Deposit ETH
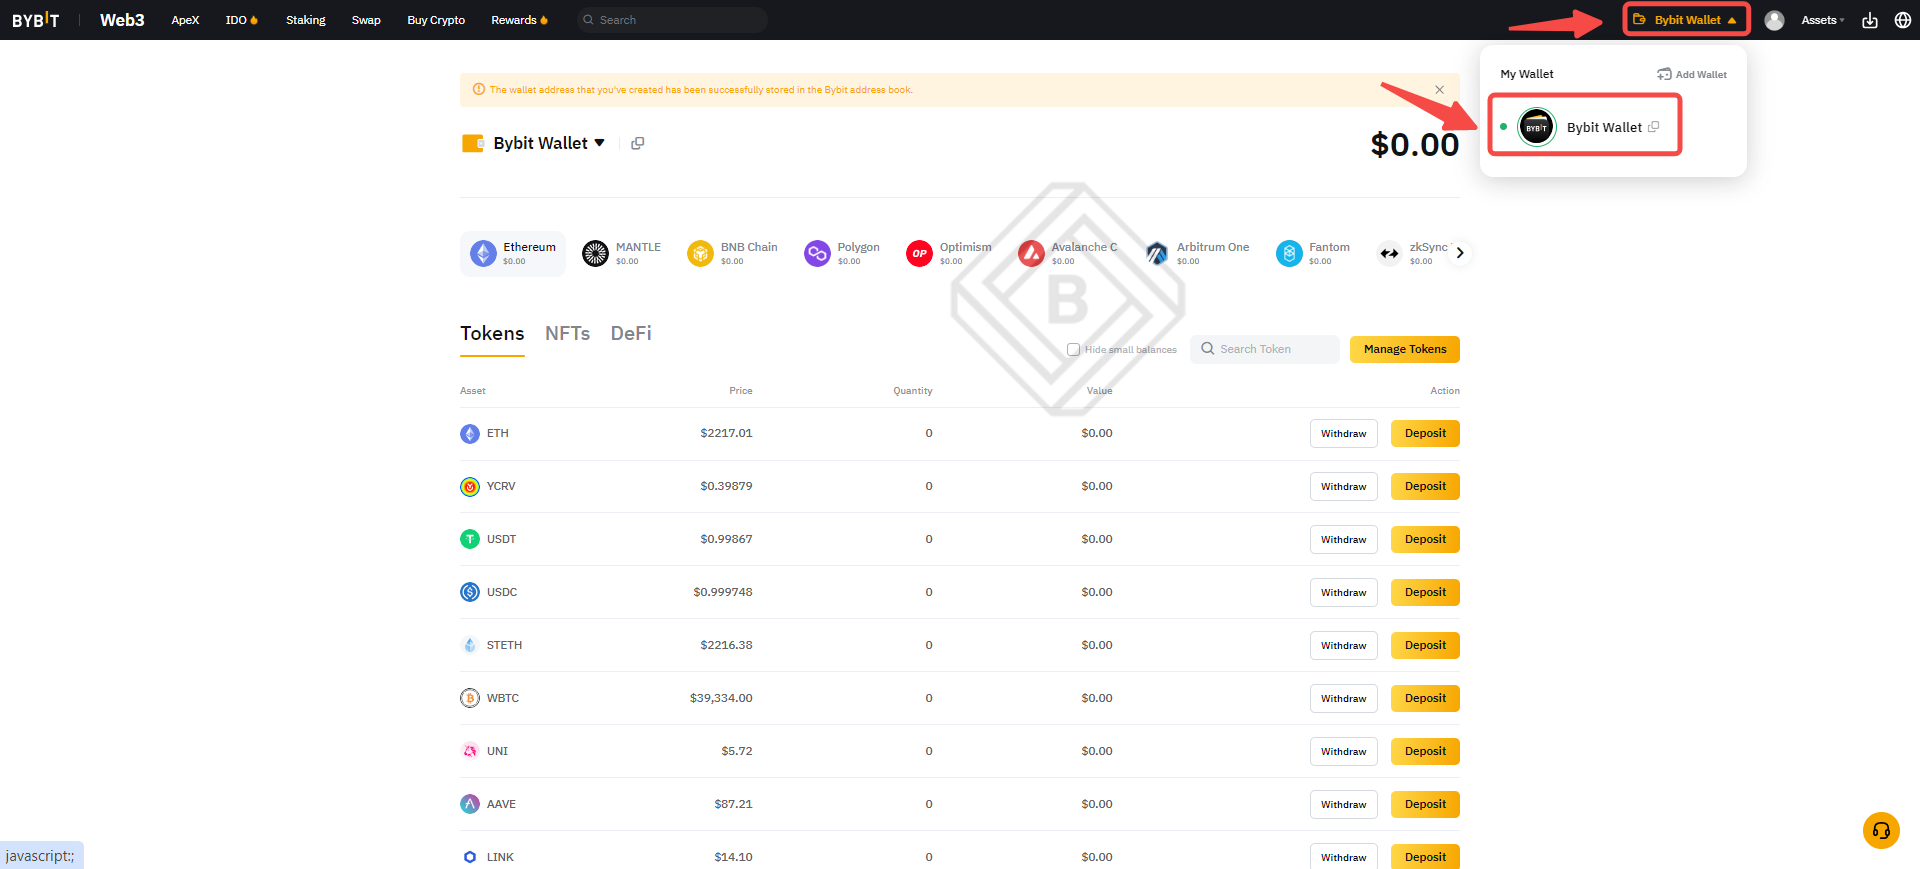This screenshot has width=1920, height=869. tap(1425, 434)
